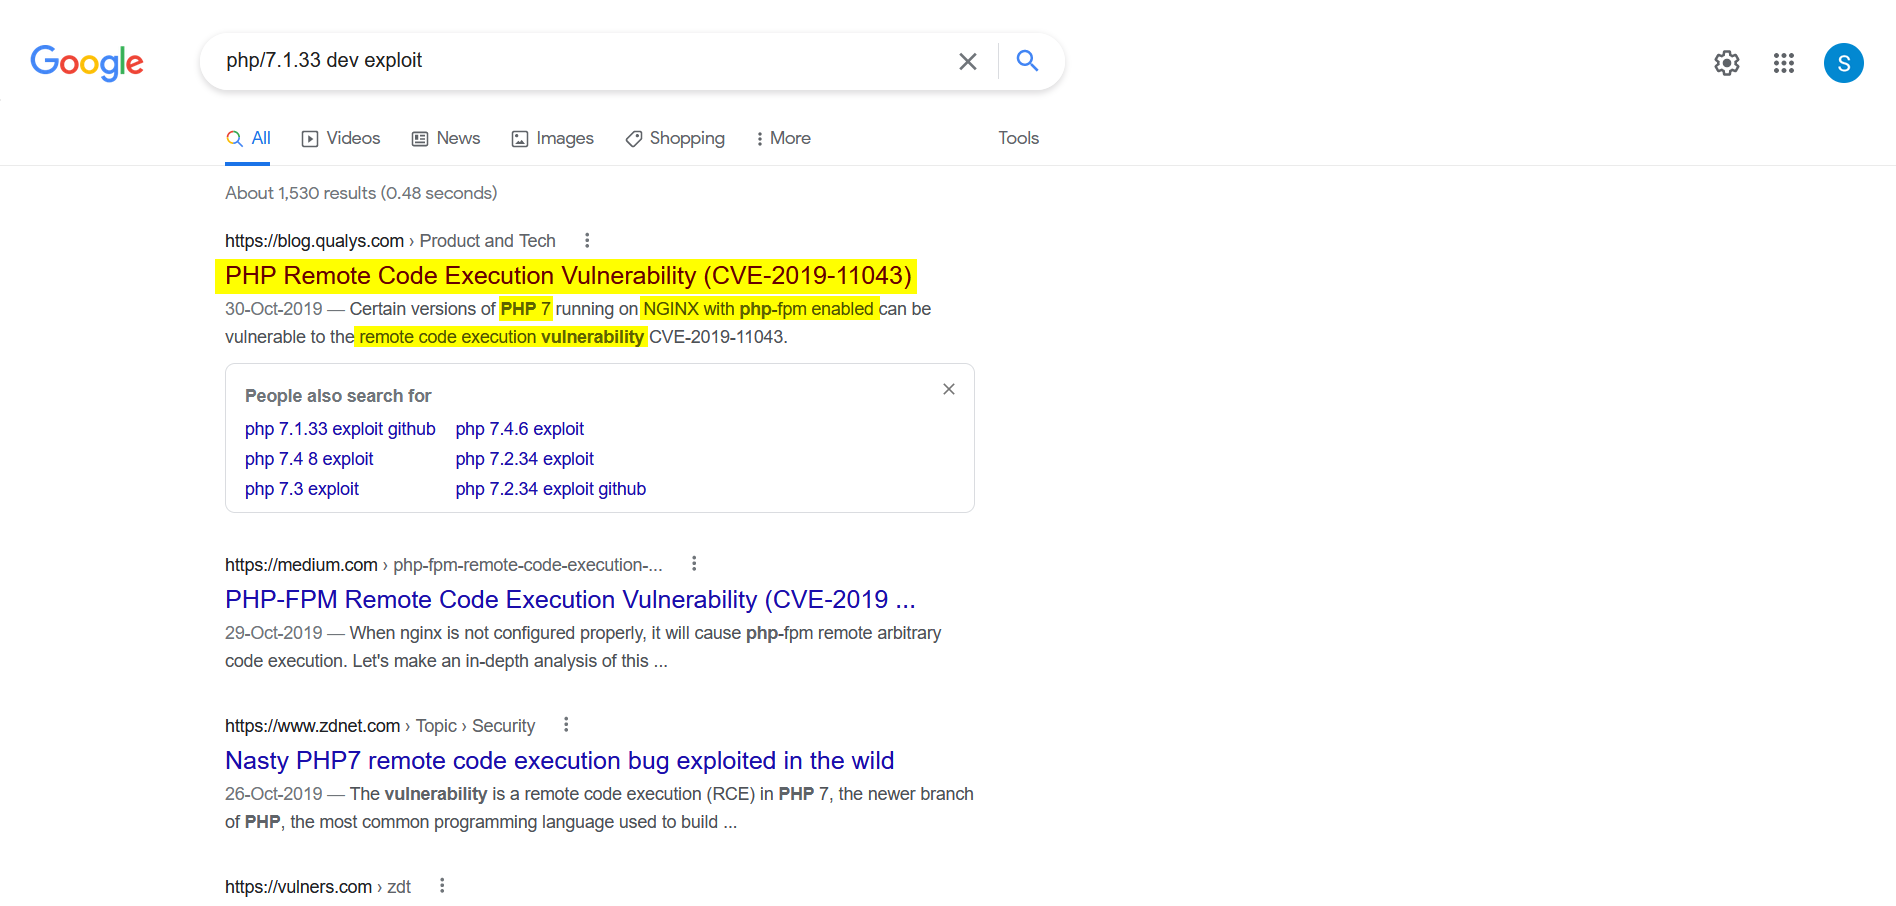The image size is (1896, 906).
Task: Start the search via the magnifying glass icon
Action: [1027, 61]
